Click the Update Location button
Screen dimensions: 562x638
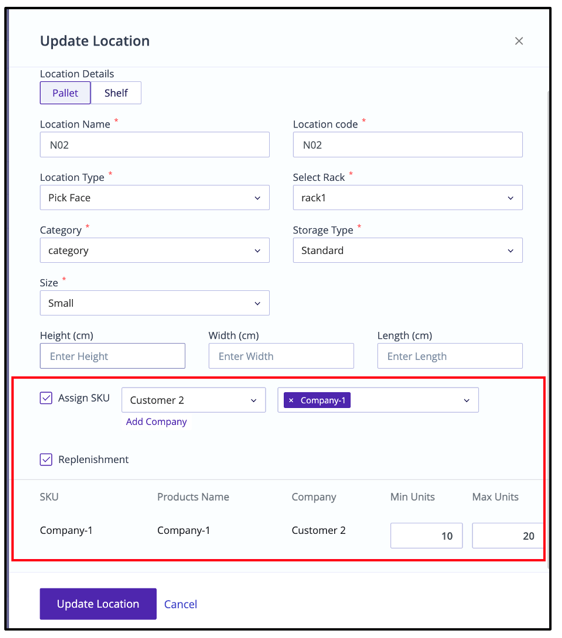pyautogui.click(x=98, y=604)
